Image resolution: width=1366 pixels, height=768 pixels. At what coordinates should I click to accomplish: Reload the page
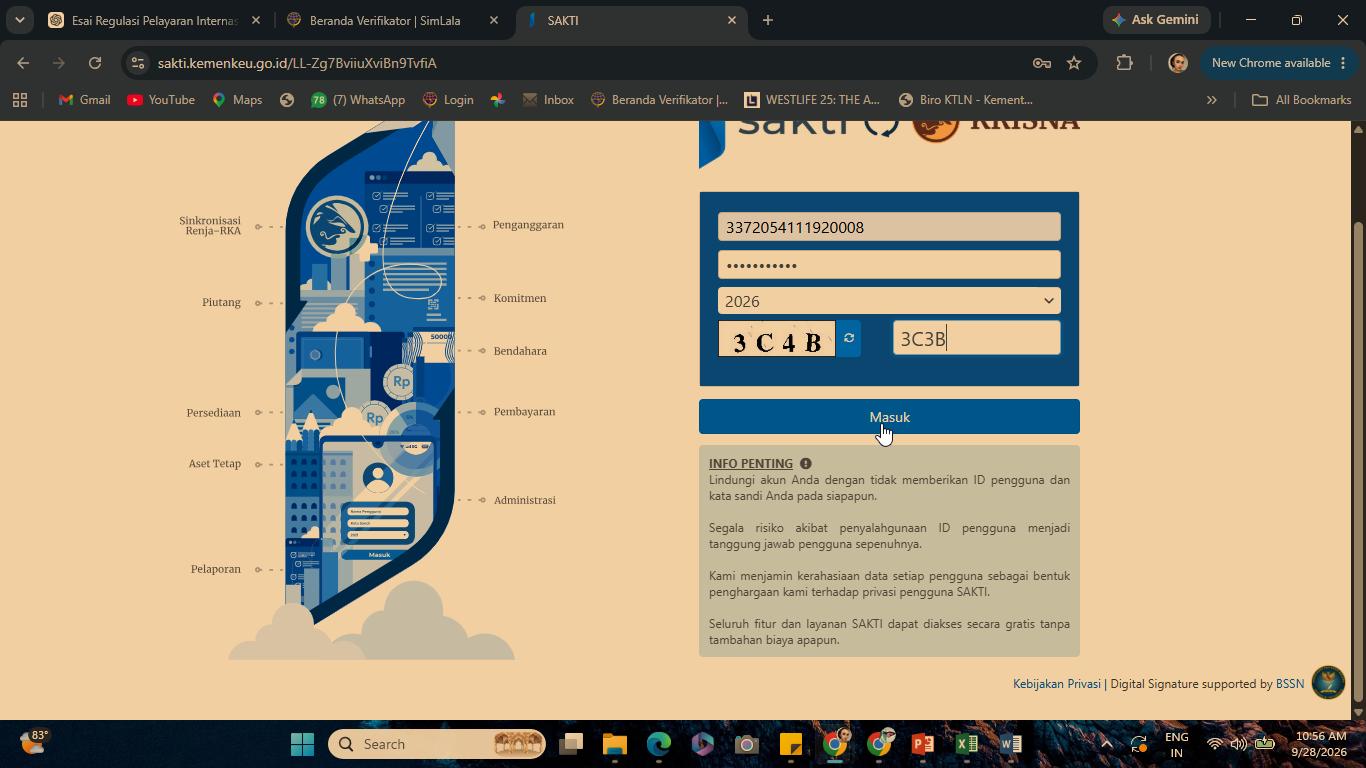tap(95, 63)
